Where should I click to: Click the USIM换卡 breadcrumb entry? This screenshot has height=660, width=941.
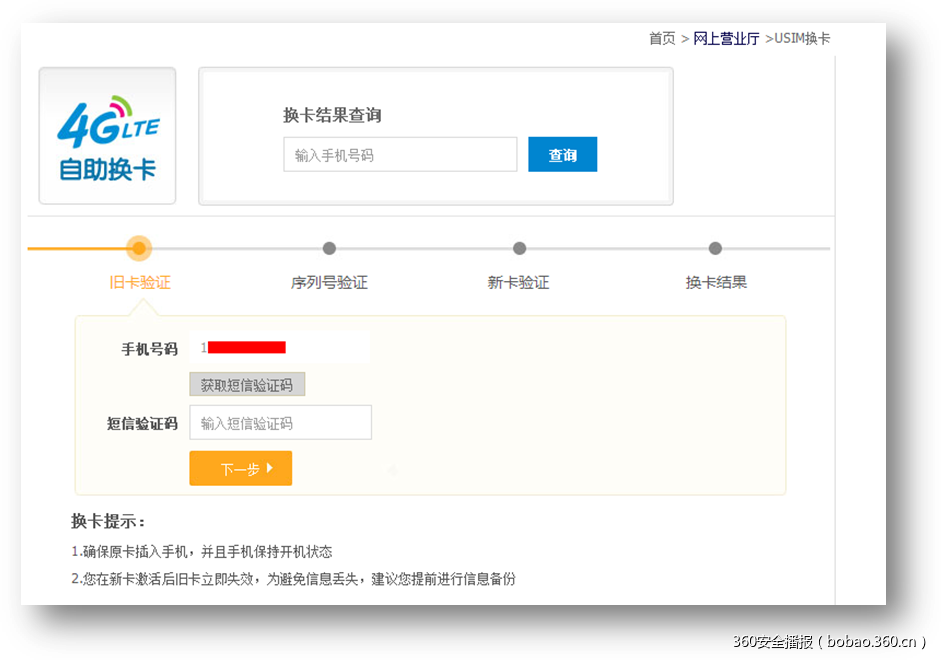click(x=799, y=38)
